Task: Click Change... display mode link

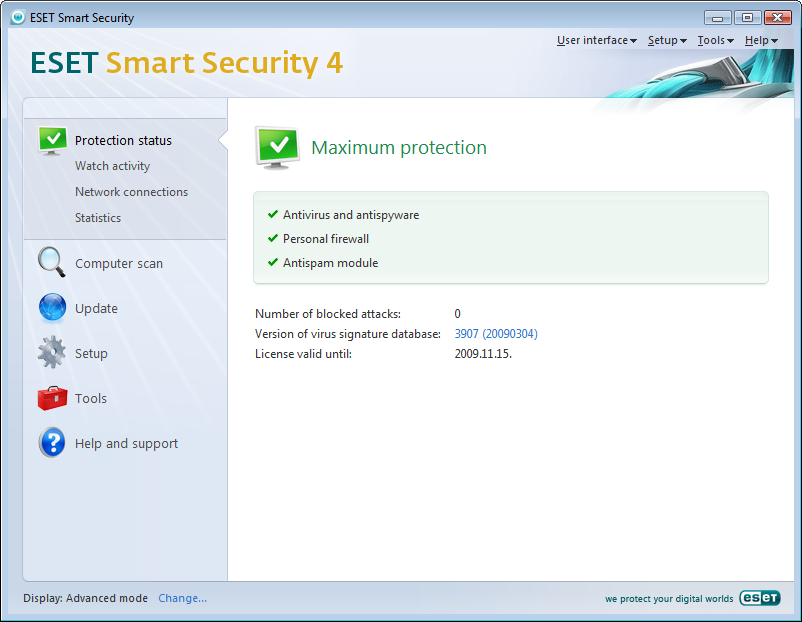Action: (x=183, y=598)
